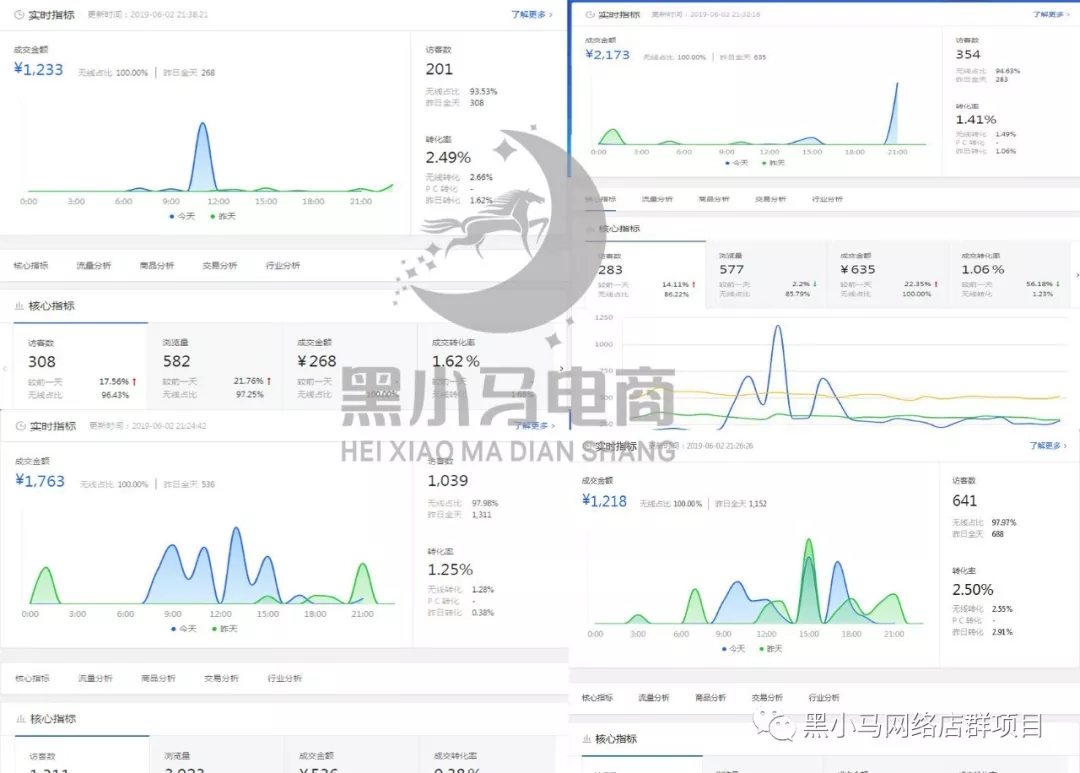
Task: Select the 访客数 308 metric card
Action: pyautogui.click(x=80, y=367)
